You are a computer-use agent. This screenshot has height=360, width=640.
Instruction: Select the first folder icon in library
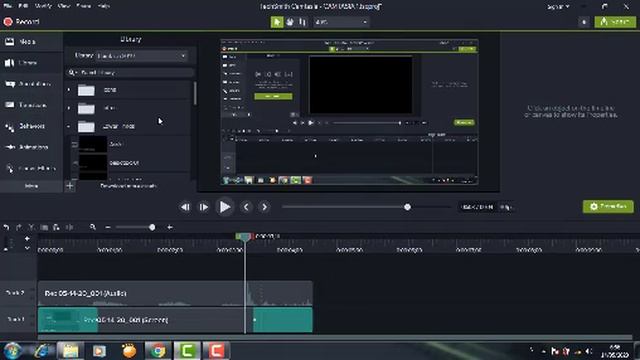[86, 90]
